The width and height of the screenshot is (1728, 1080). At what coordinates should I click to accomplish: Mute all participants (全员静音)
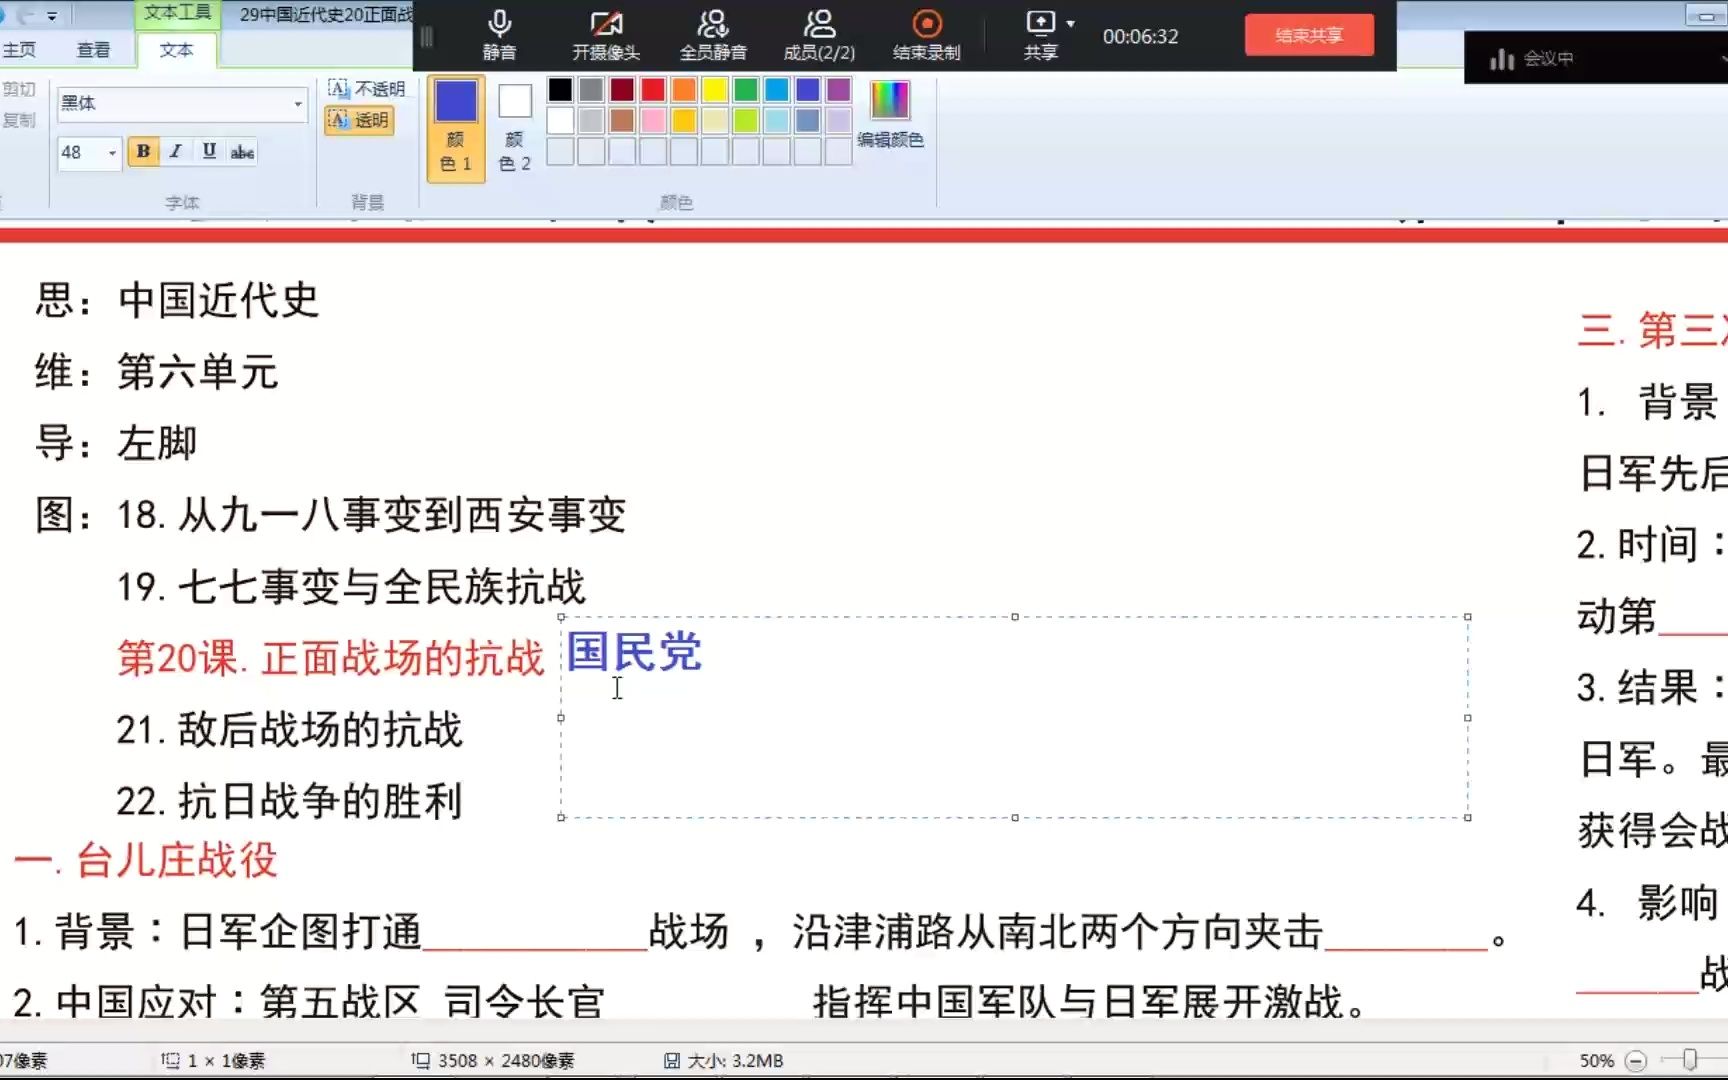[x=713, y=35]
